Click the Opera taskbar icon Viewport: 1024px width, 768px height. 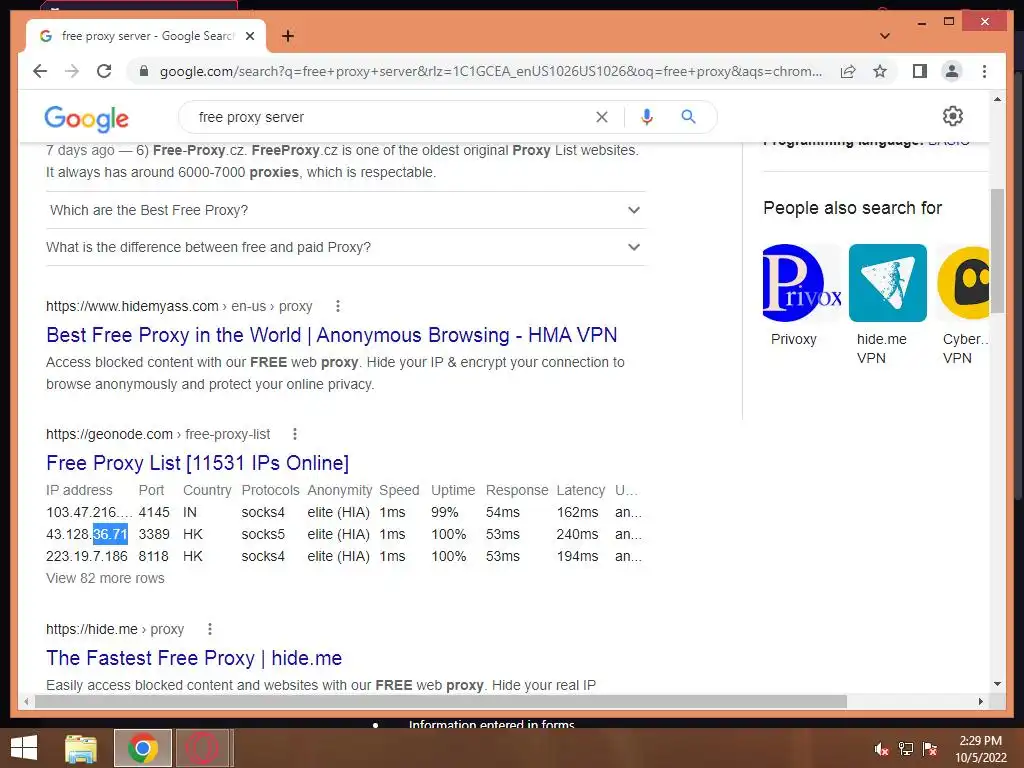point(202,748)
